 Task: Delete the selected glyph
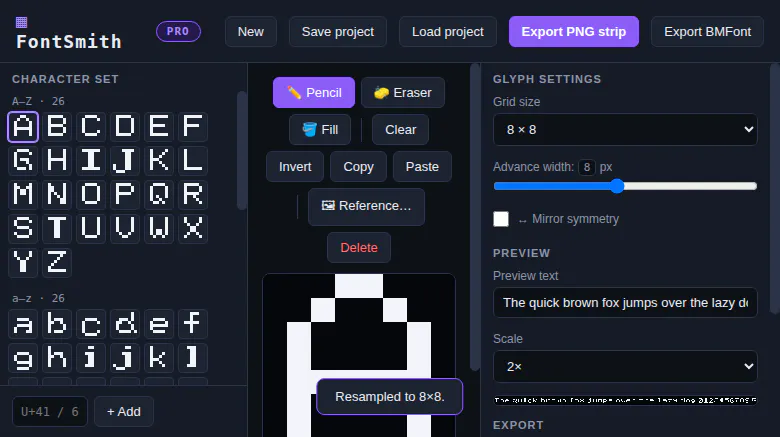point(359,247)
